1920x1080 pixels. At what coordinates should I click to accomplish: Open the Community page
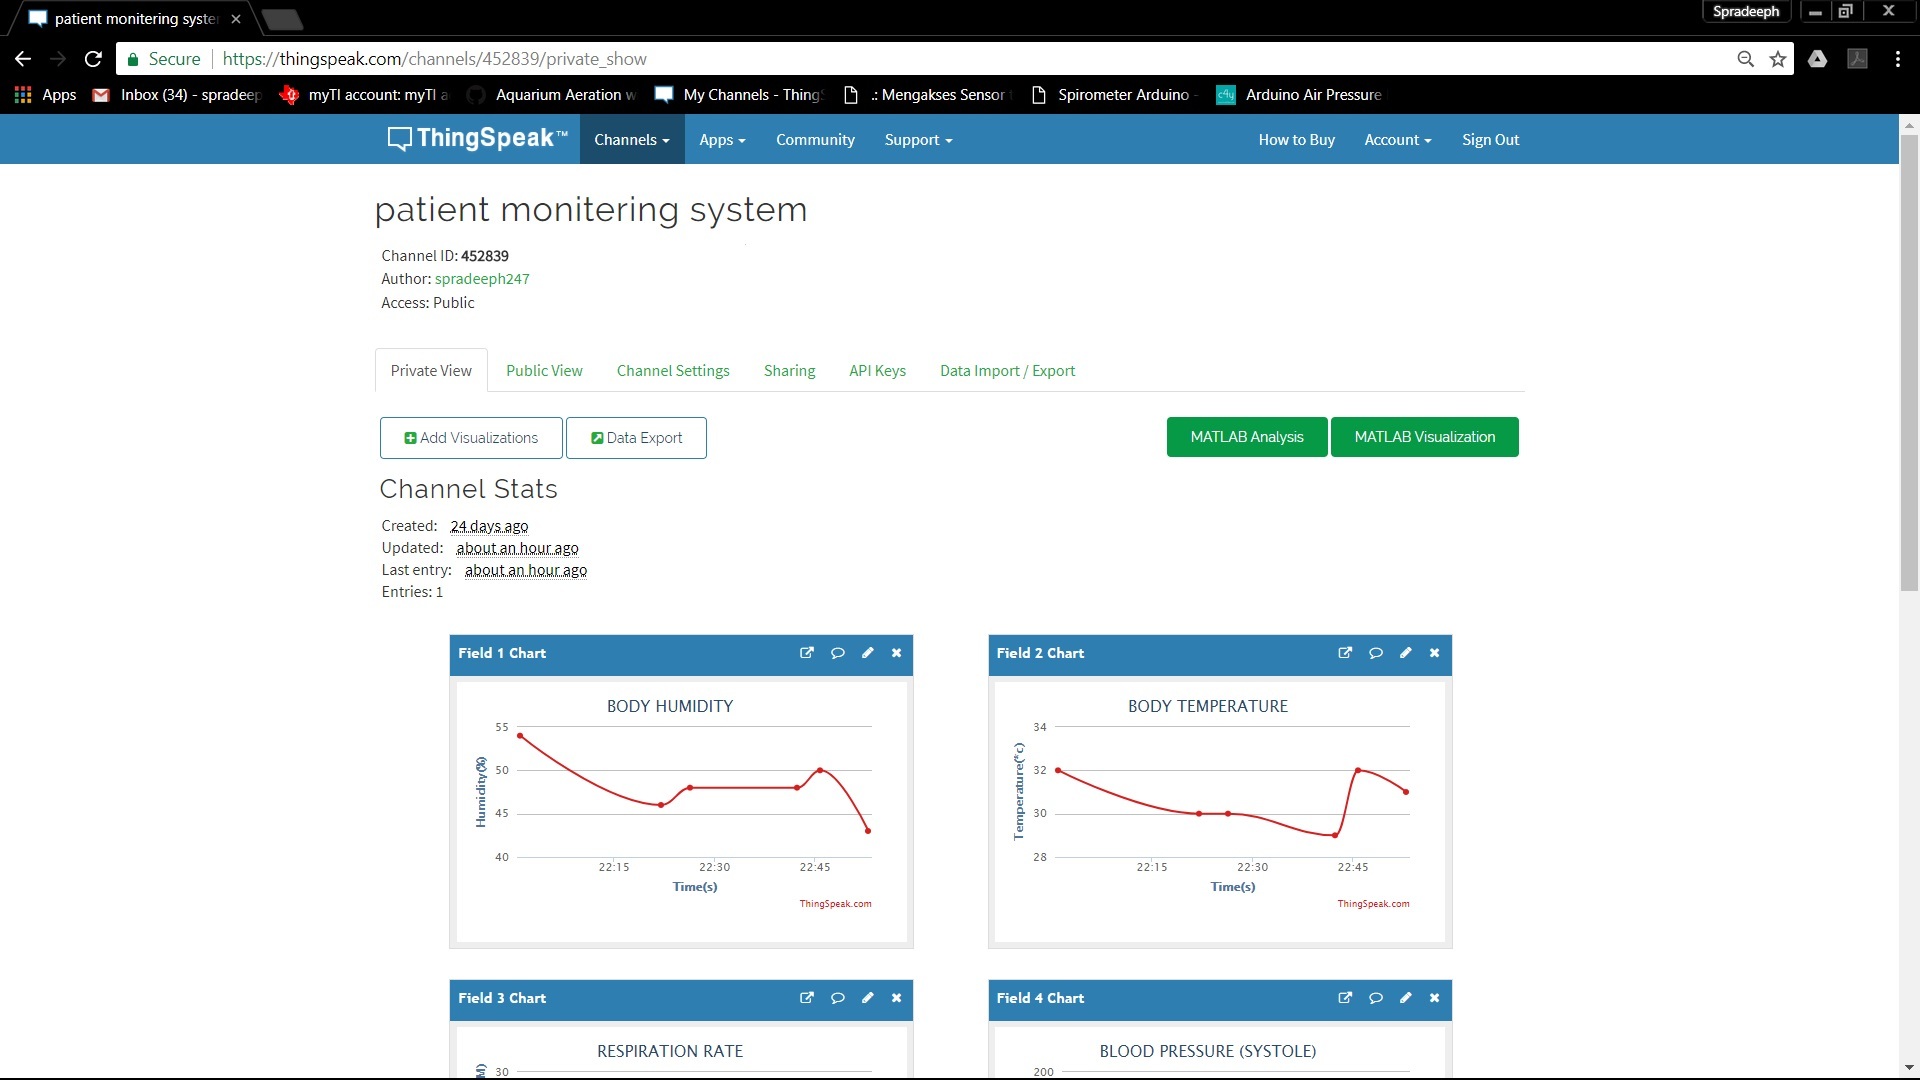coord(815,140)
